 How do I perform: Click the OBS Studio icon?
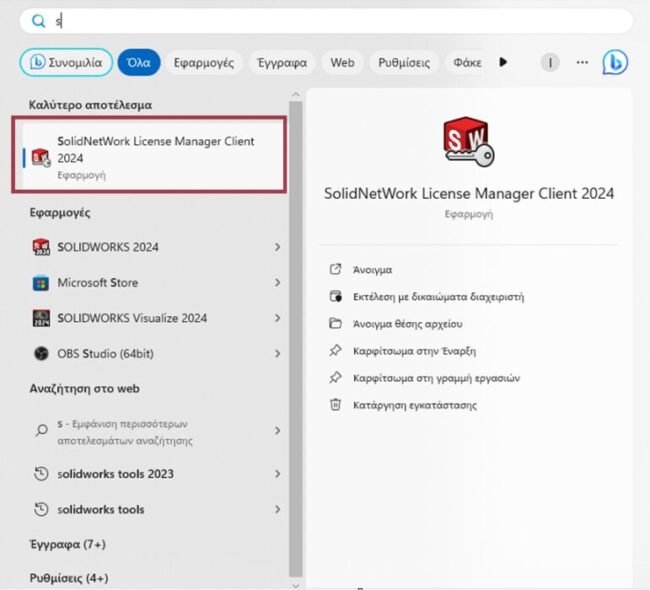(41, 354)
